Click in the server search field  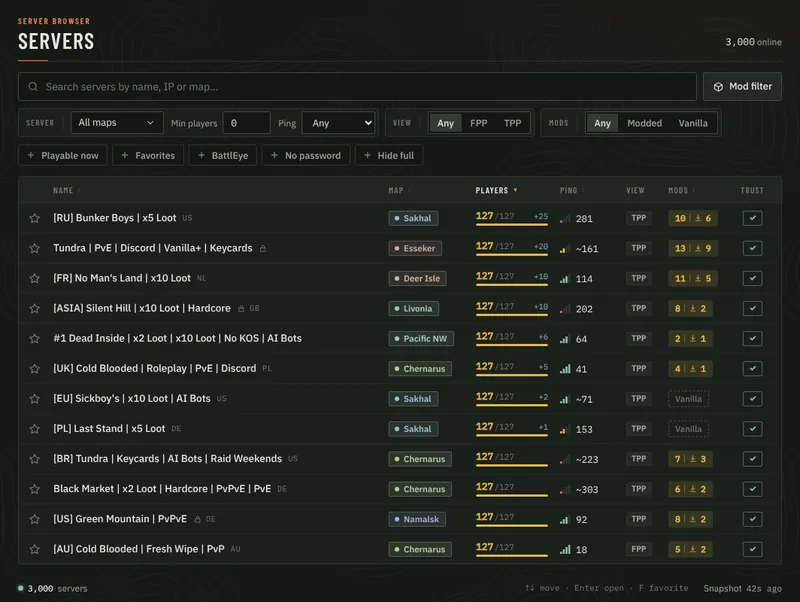[x=357, y=87]
